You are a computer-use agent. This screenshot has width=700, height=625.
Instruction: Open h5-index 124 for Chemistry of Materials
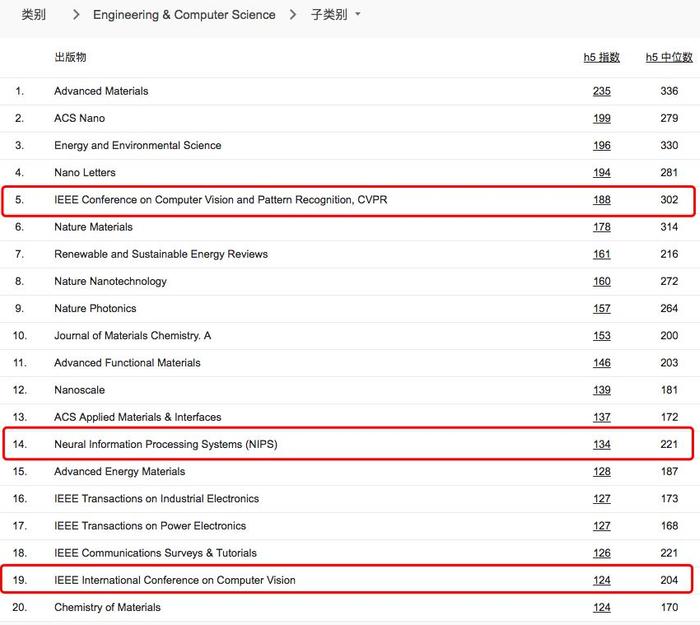pos(601,607)
